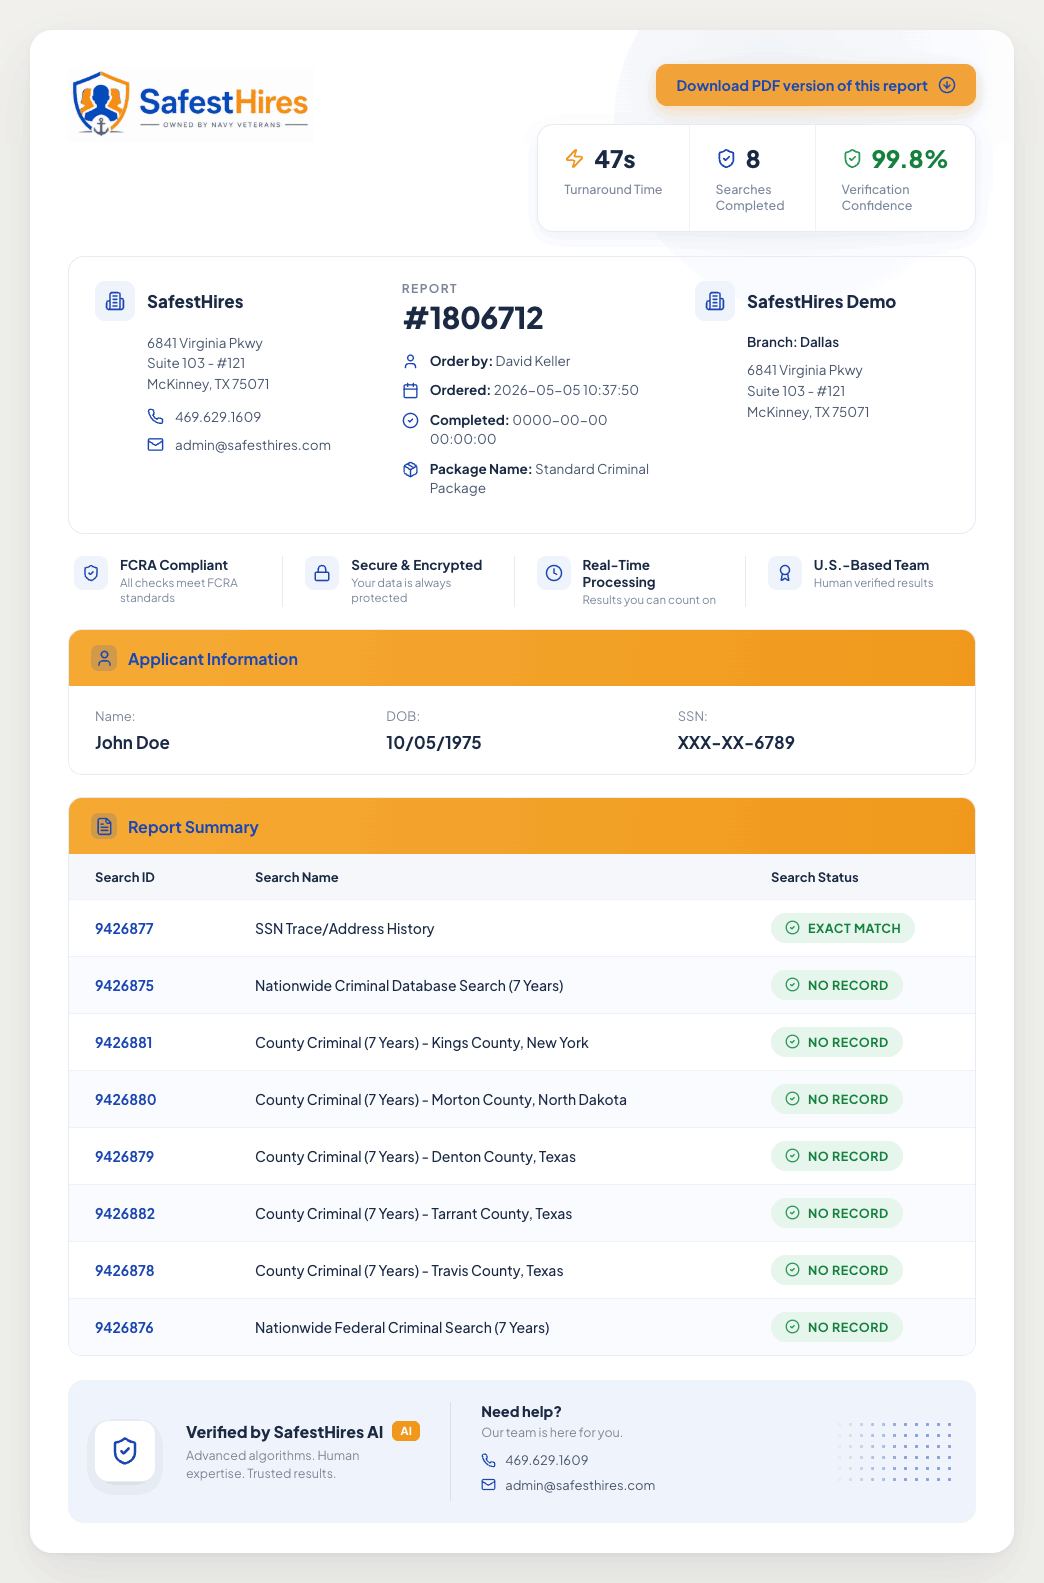
Task: Open search ID 9426875
Action: pos(124,986)
